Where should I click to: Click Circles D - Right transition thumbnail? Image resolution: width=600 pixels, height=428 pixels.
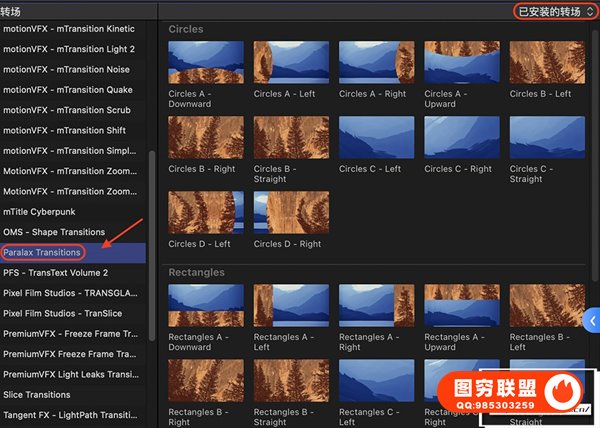[x=291, y=212]
